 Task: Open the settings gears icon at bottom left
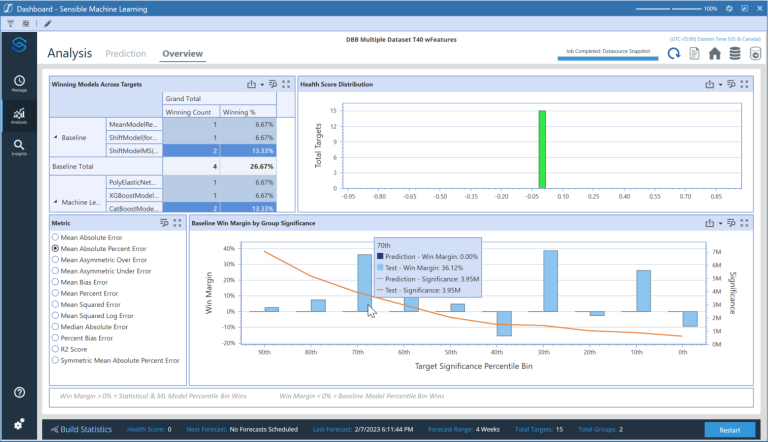19,424
